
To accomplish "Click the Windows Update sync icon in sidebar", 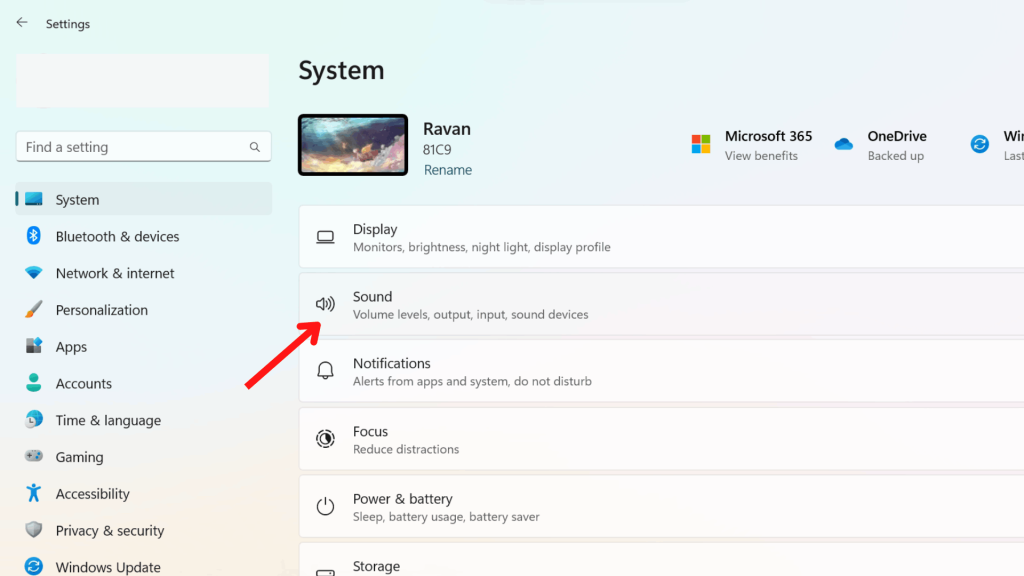I will point(33,566).
